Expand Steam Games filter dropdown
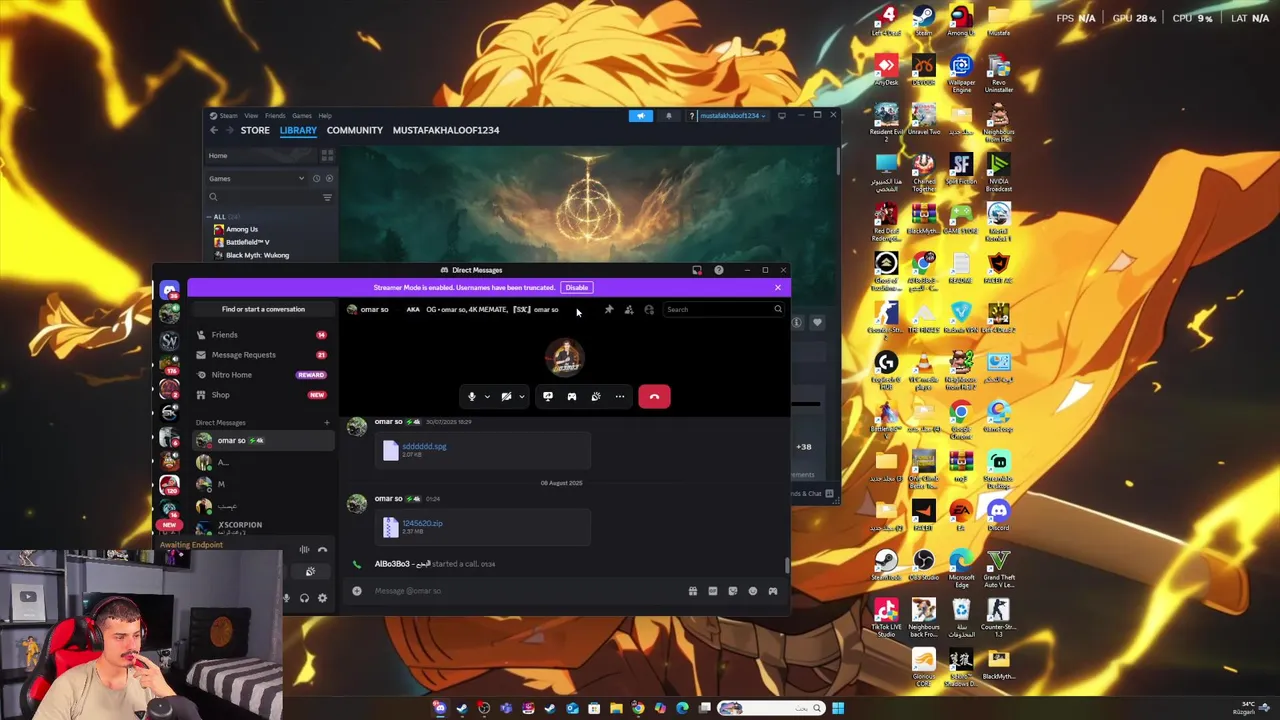Image resolution: width=1280 pixels, height=720 pixels. [x=256, y=179]
